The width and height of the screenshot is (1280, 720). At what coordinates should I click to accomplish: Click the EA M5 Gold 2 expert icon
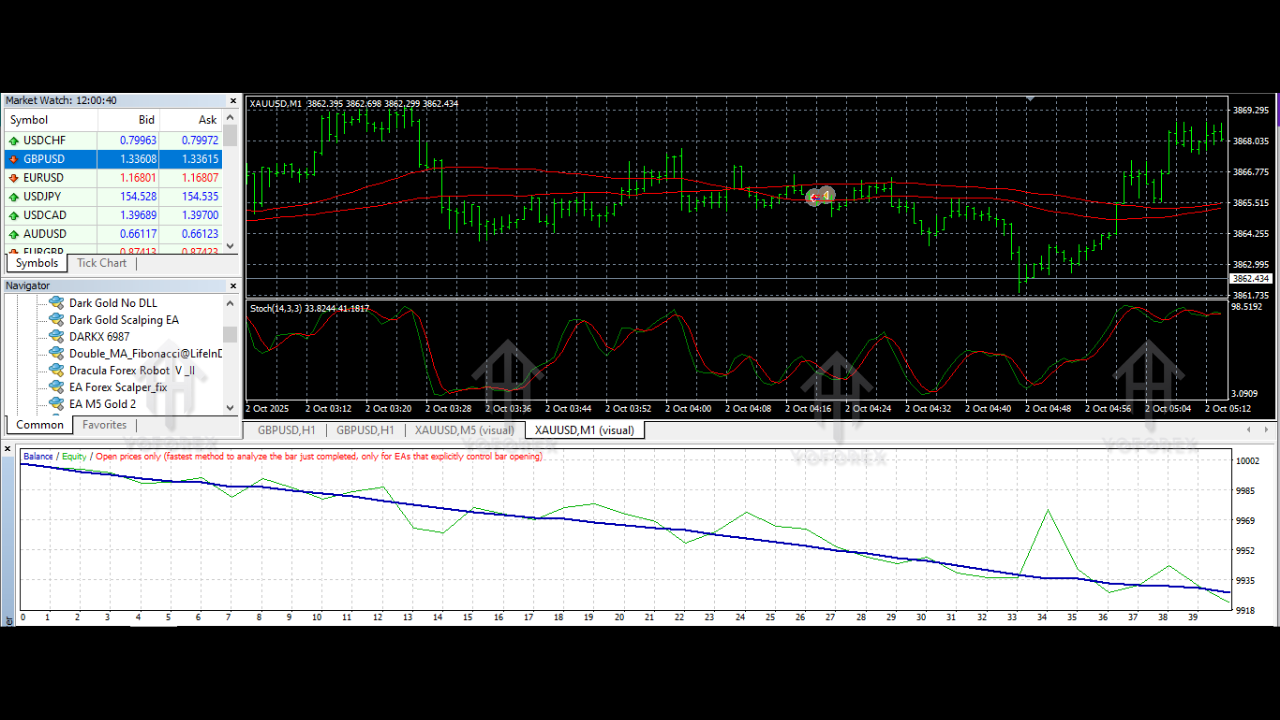coord(56,404)
